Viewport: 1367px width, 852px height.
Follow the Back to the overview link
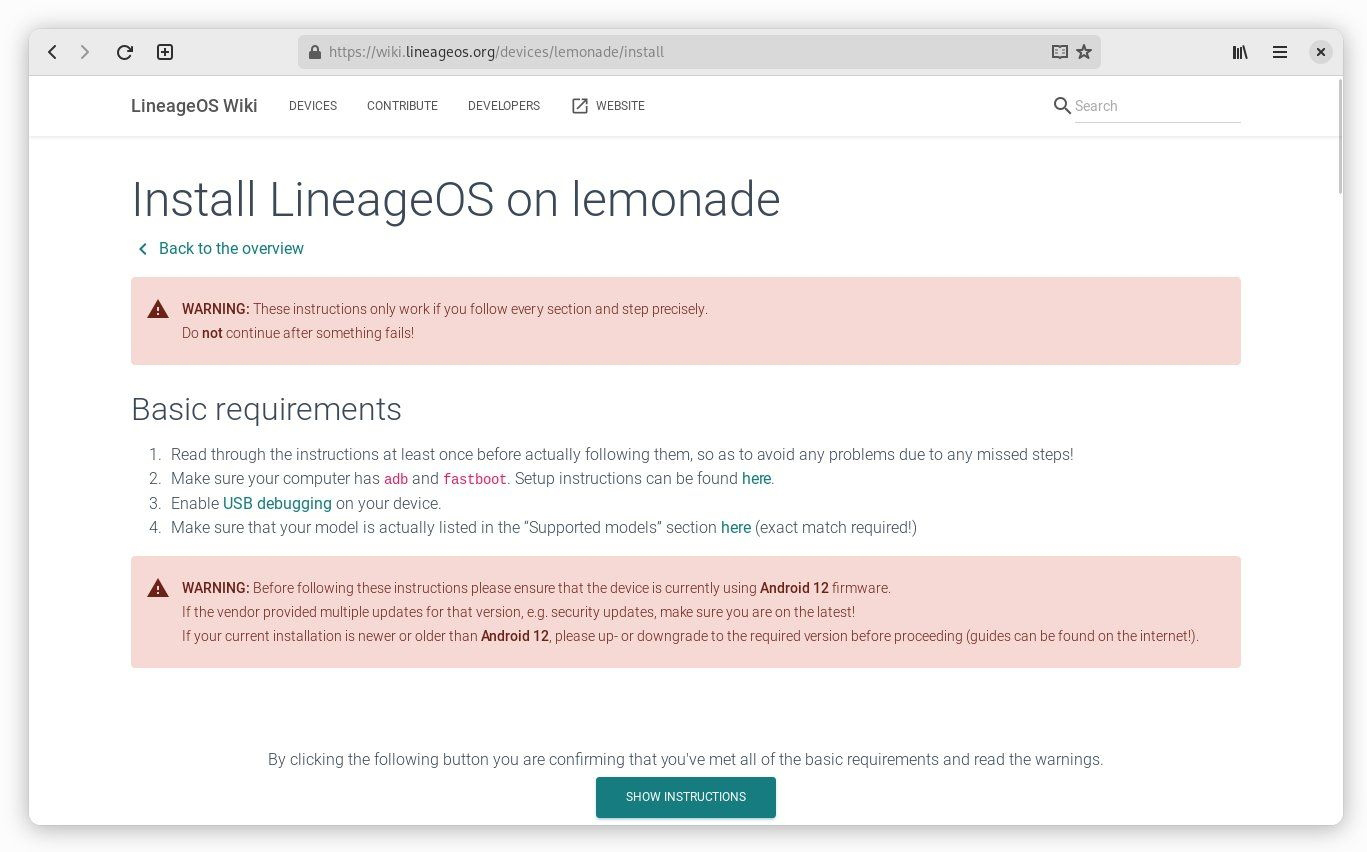click(x=231, y=249)
